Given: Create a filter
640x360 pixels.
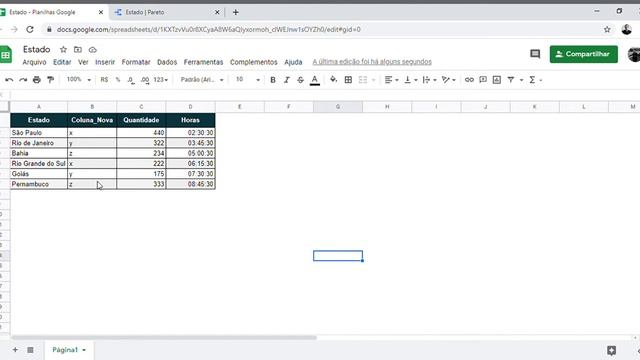Looking at the screenshot, I should [511, 80].
